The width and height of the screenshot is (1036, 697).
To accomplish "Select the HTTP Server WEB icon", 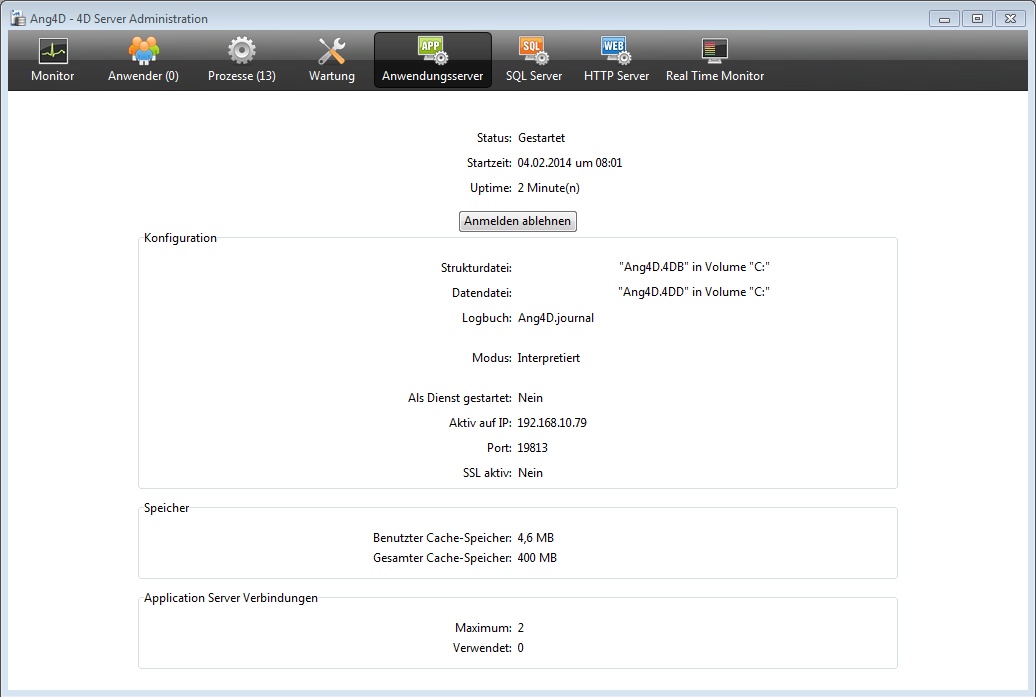I will coord(616,50).
